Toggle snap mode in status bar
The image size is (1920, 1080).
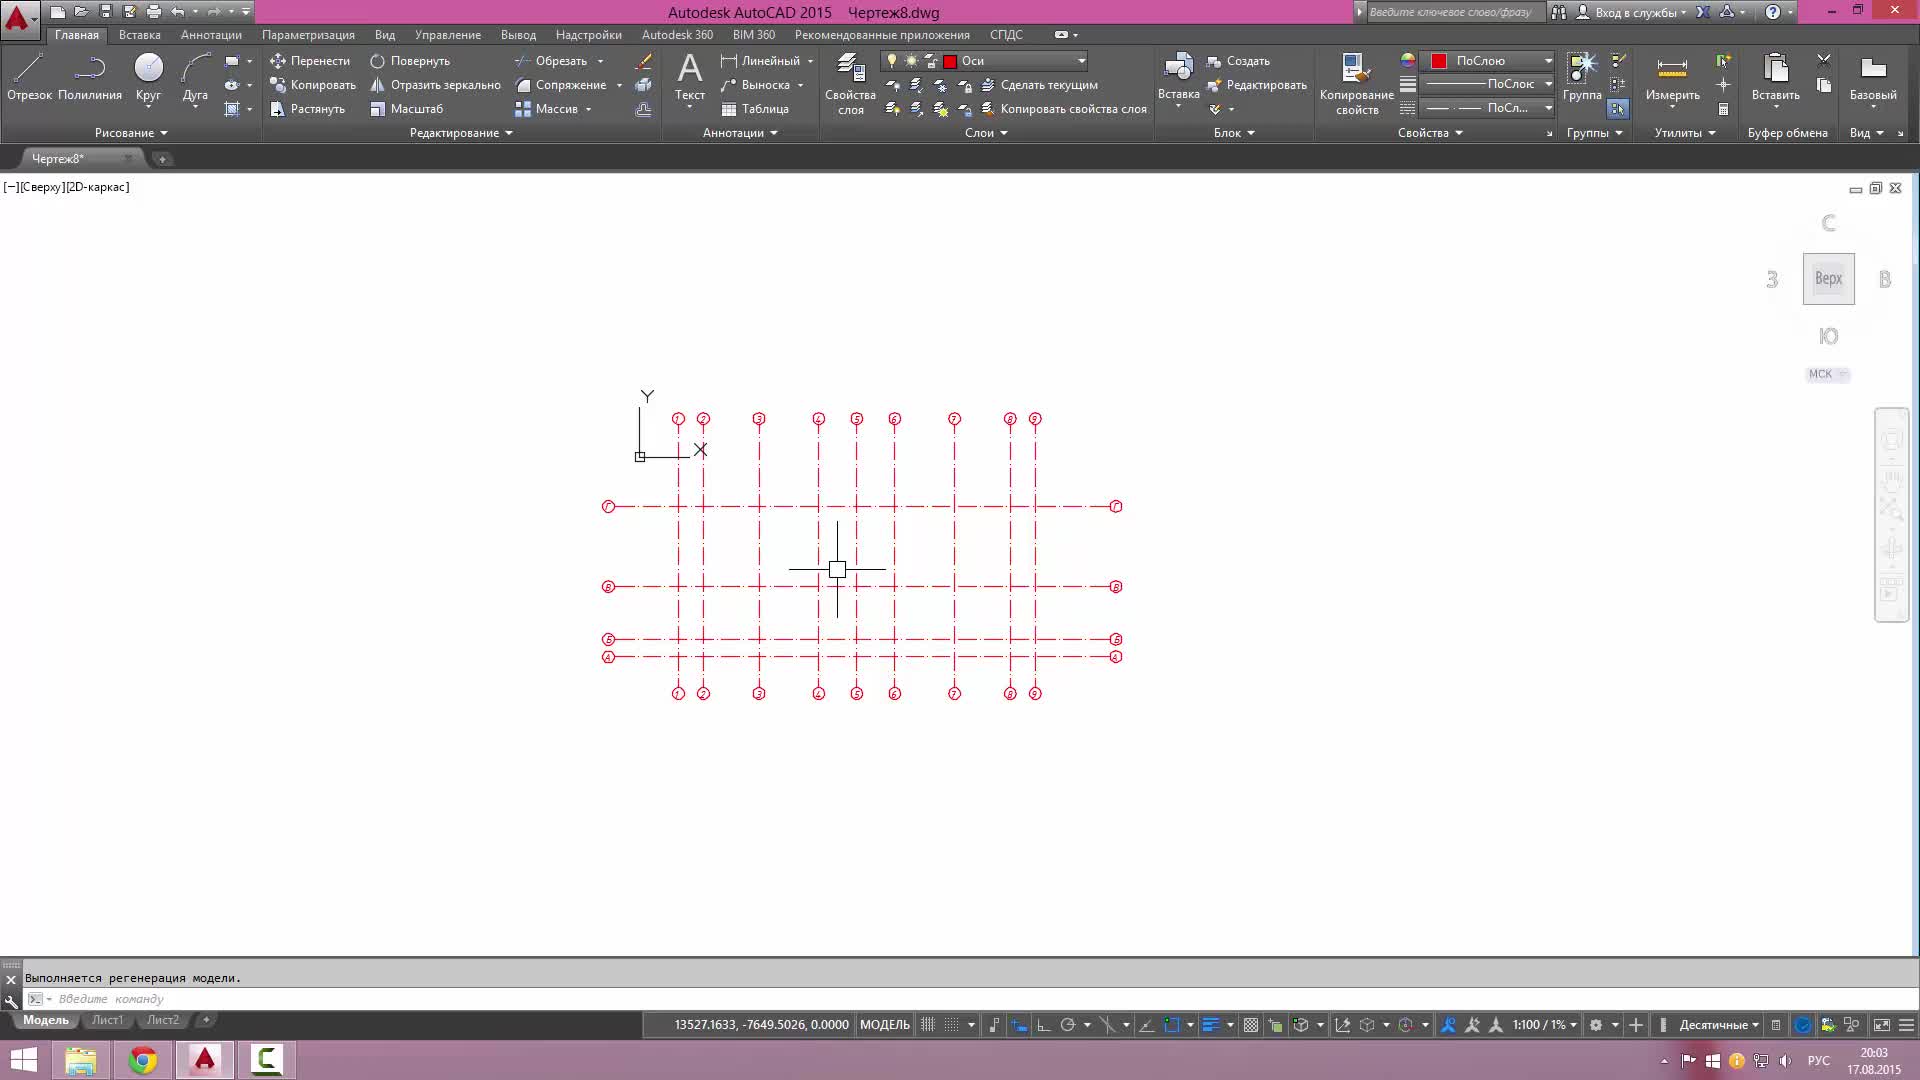coord(952,1025)
